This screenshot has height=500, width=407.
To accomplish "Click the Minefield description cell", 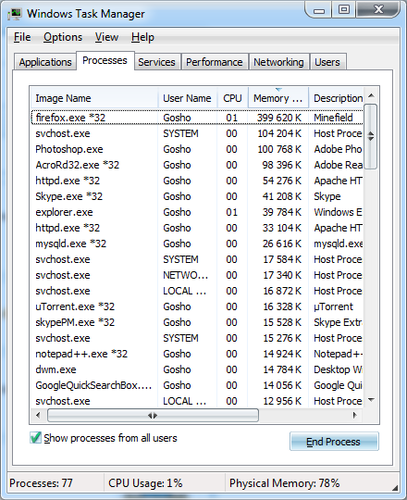I will [x=333, y=117].
